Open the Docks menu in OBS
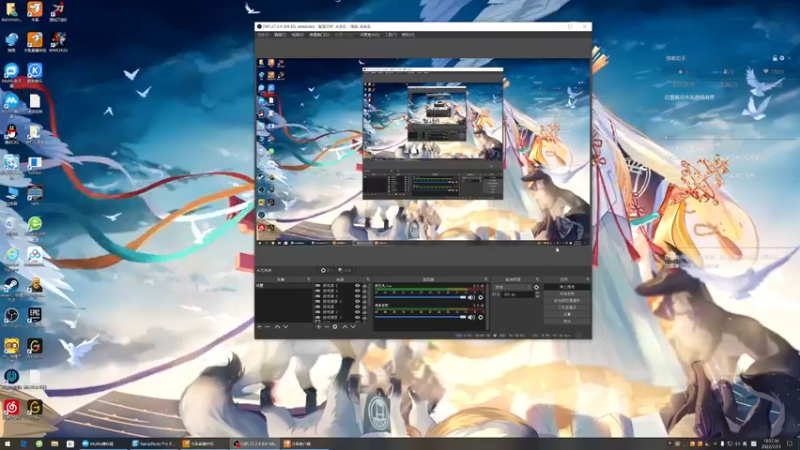800x450 pixels. [319, 35]
